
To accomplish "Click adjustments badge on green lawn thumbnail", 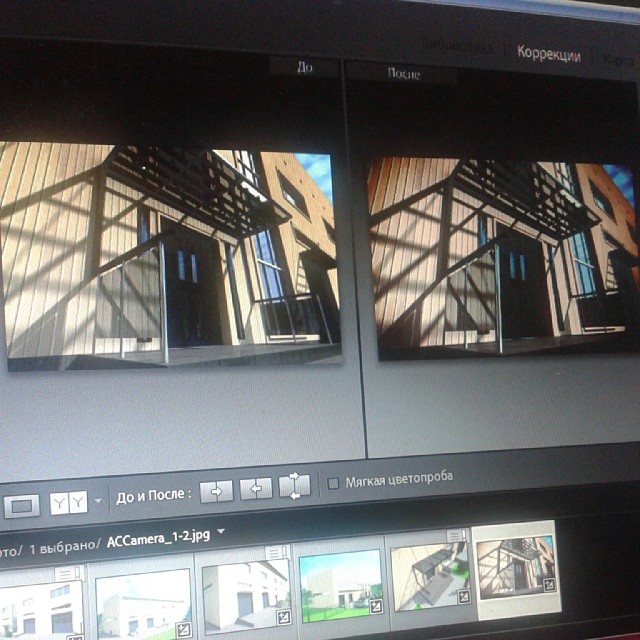I will [x=376, y=606].
